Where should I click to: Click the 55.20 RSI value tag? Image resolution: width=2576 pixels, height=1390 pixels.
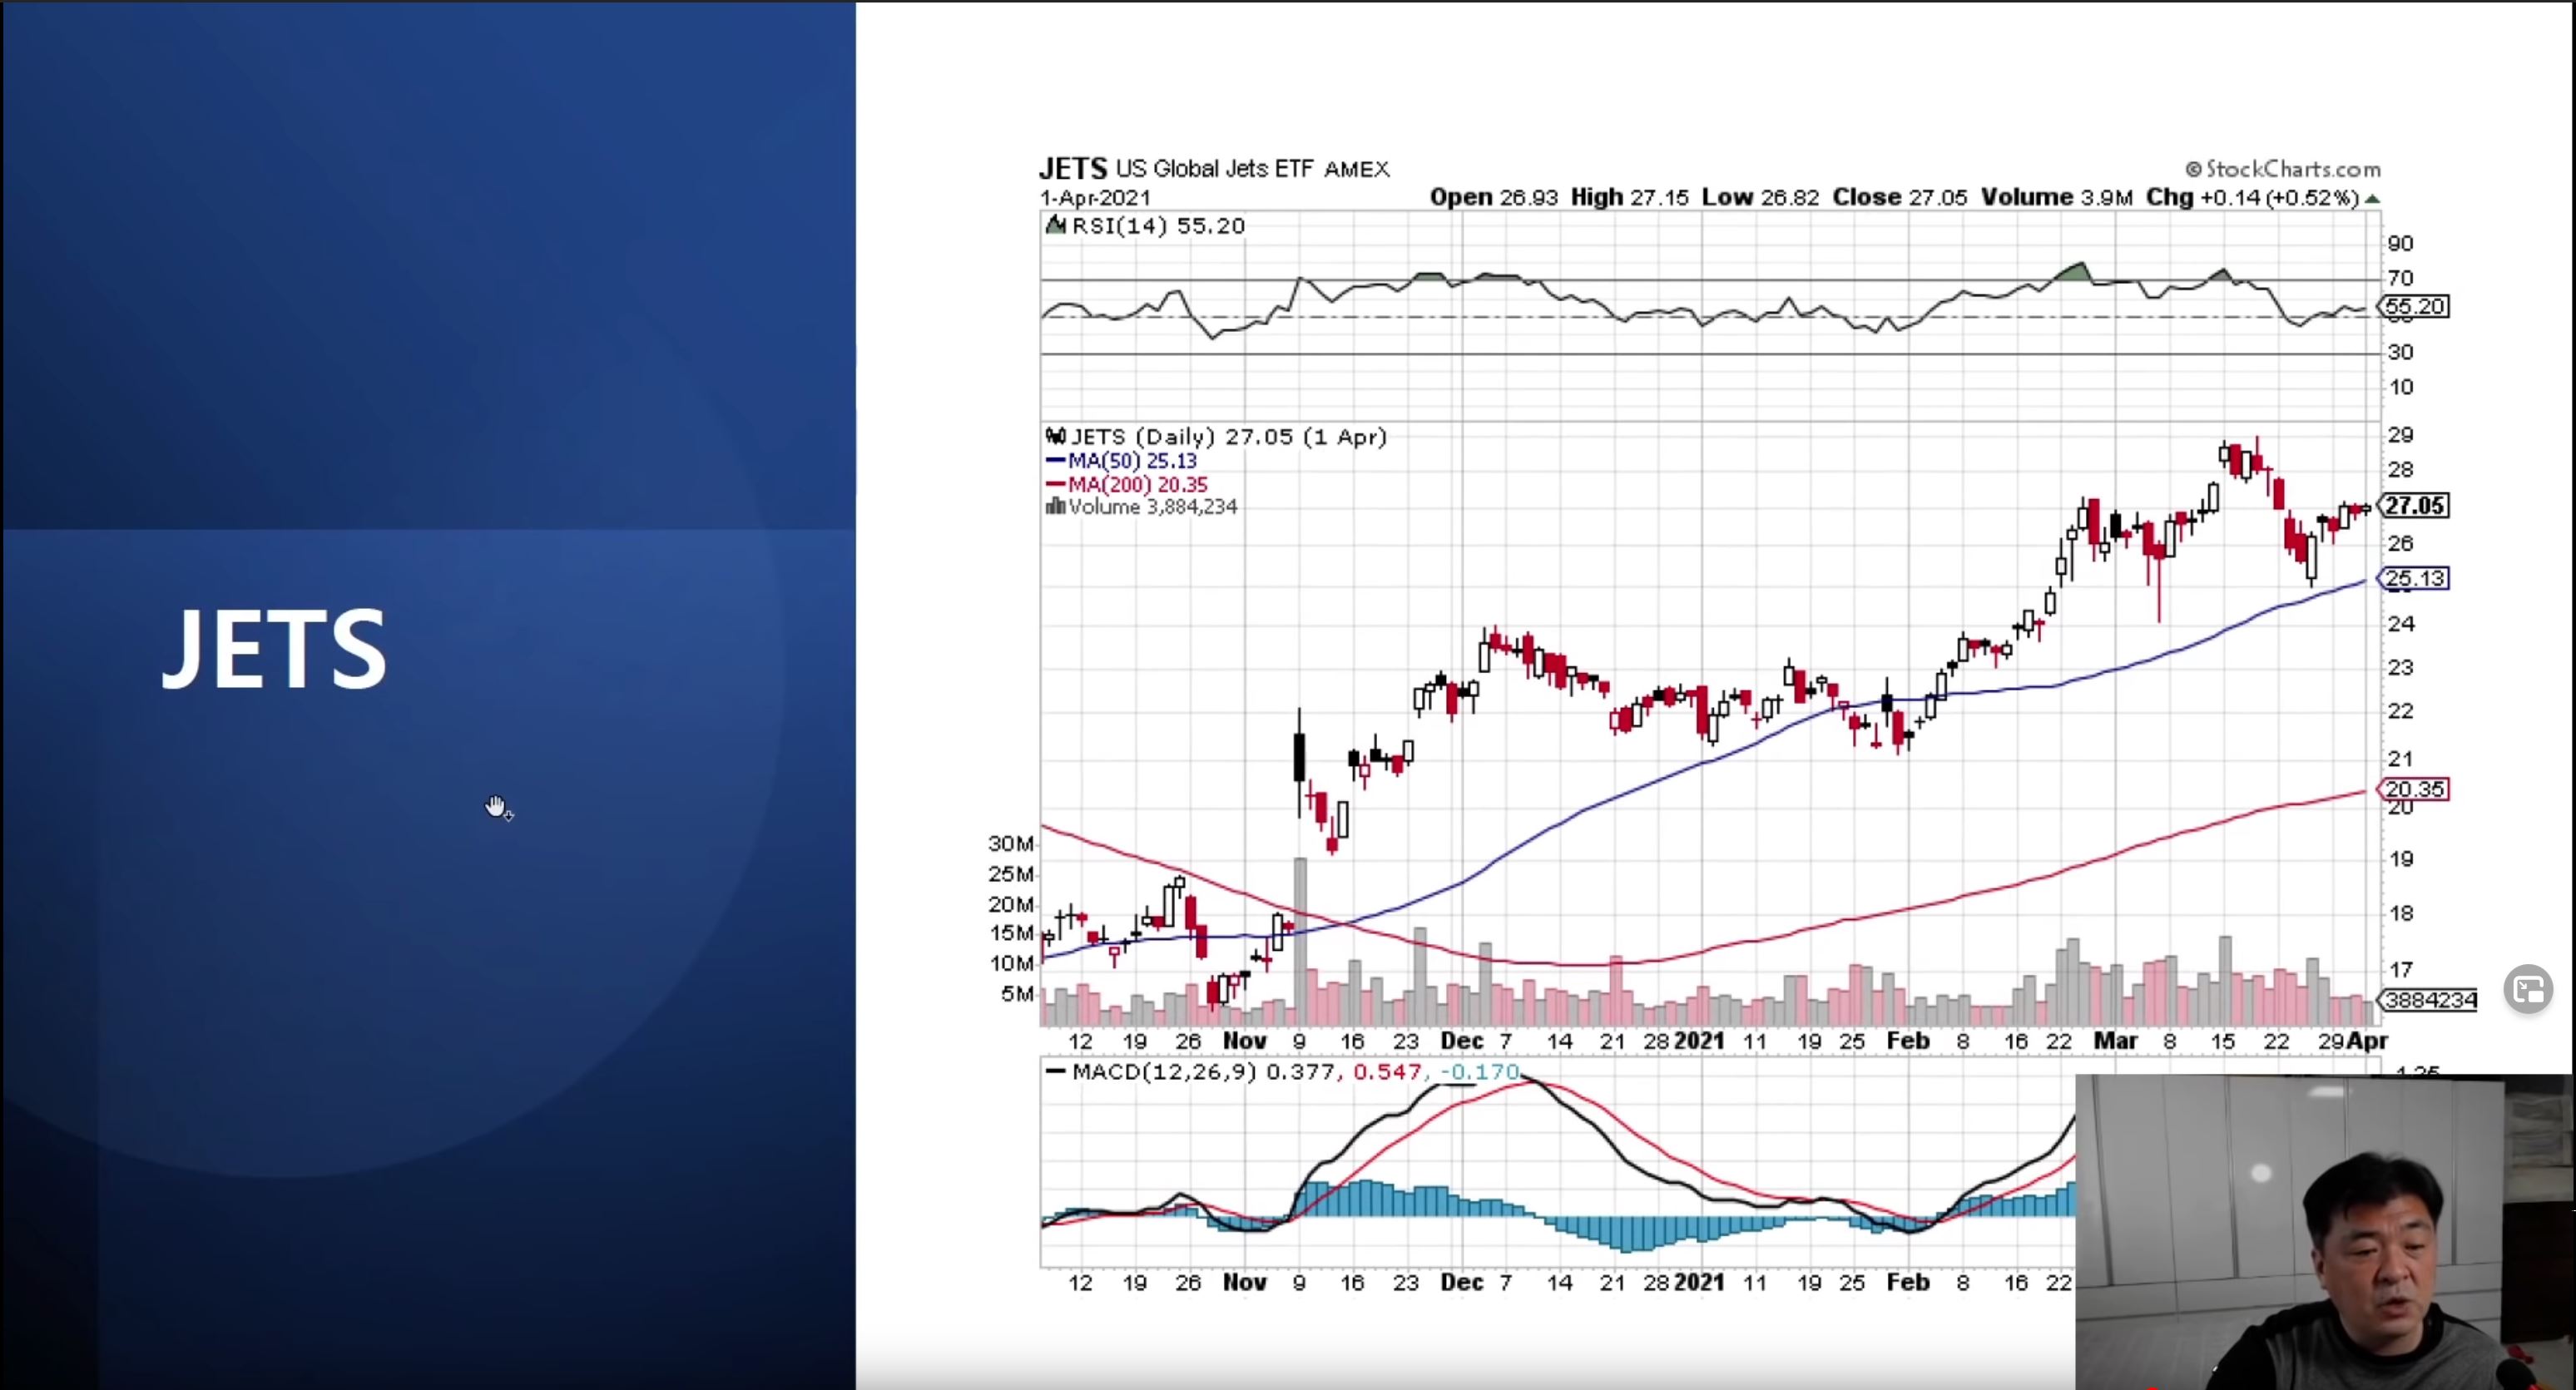pyautogui.click(x=2414, y=307)
